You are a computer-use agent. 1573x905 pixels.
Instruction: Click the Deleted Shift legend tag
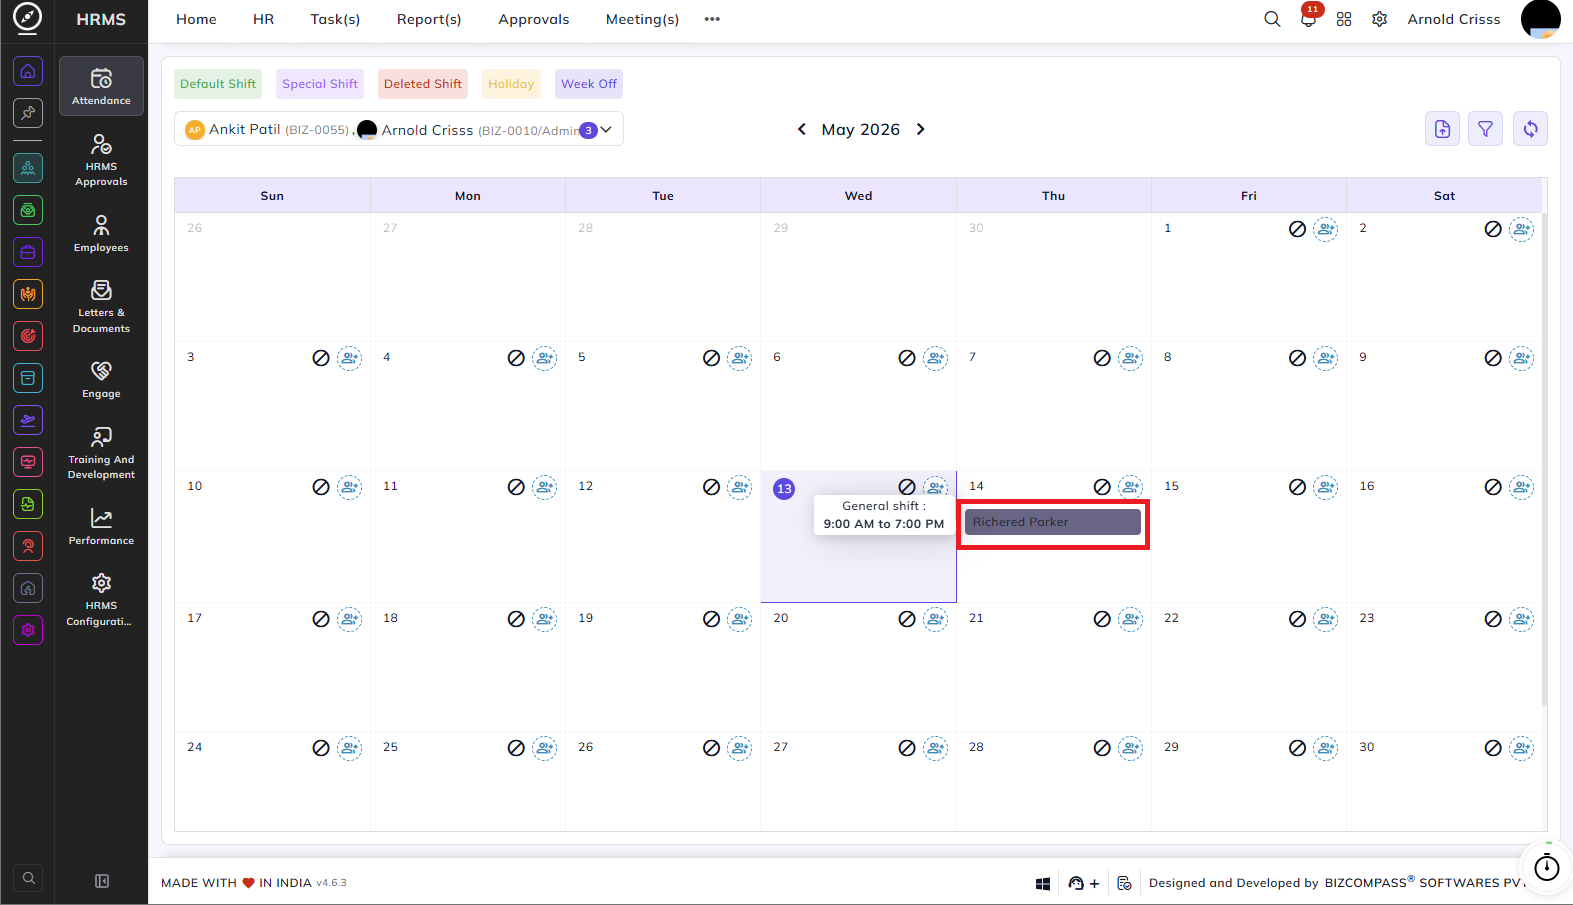(423, 84)
